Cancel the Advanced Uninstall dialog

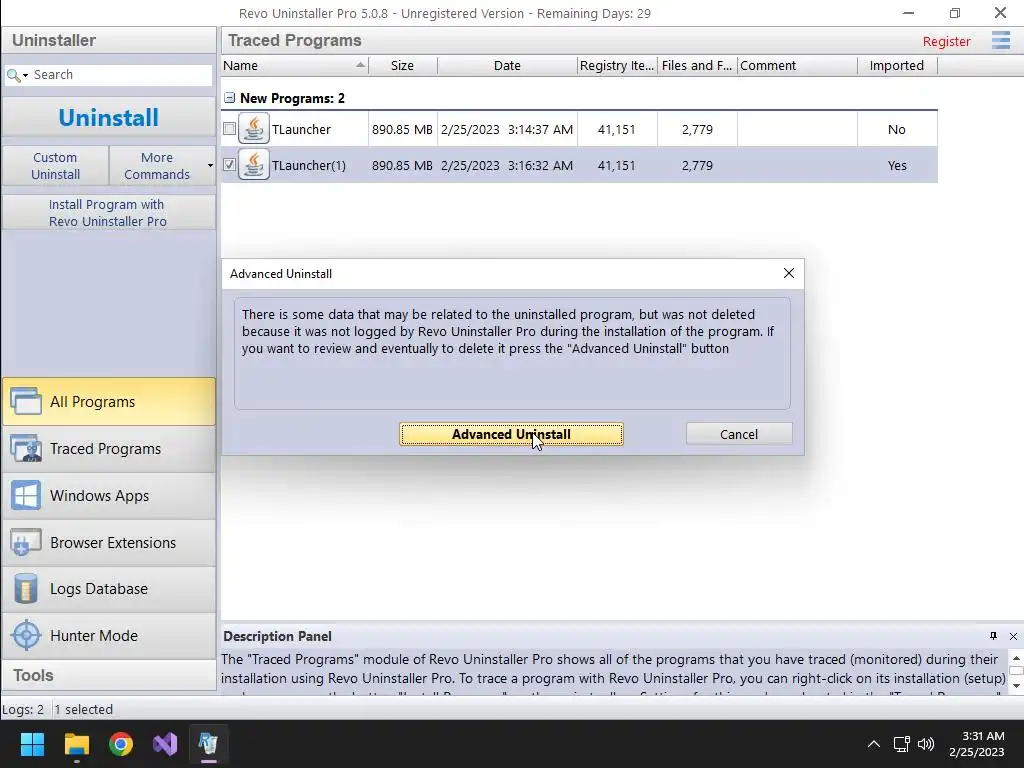click(739, 434)
